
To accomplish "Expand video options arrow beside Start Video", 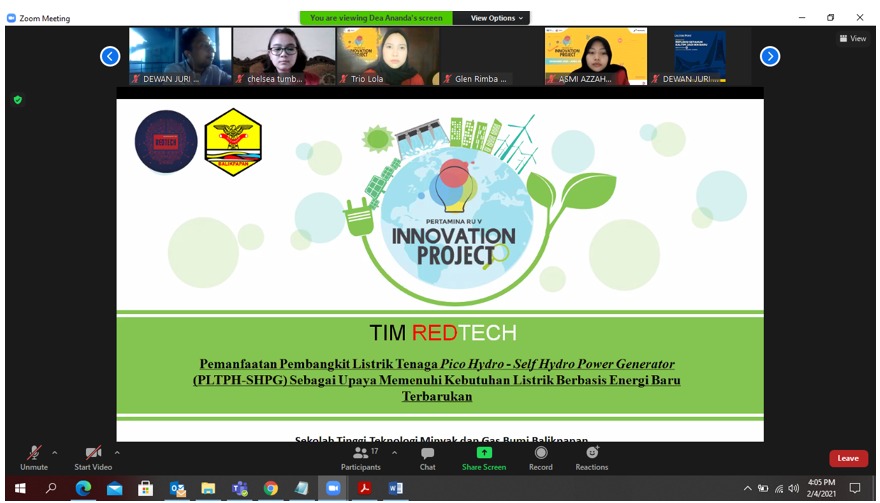I will pos(117,452).
